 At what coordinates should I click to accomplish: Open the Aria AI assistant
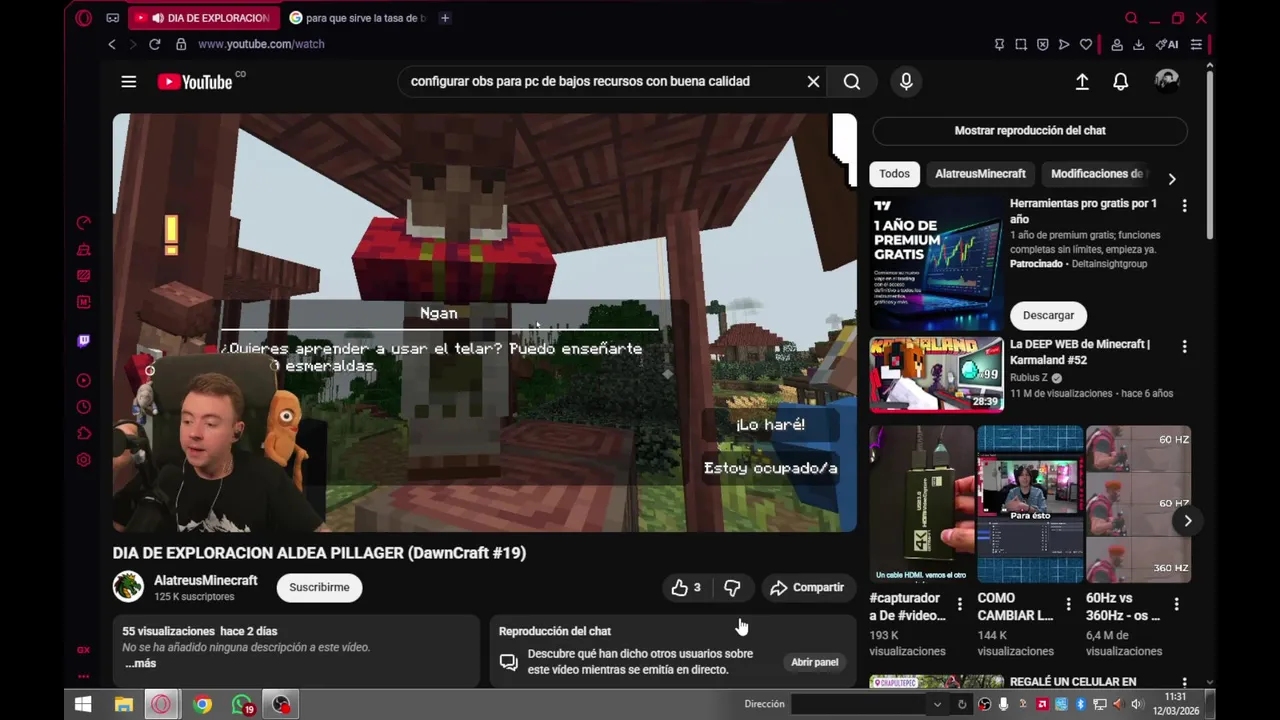[1167, 44]
